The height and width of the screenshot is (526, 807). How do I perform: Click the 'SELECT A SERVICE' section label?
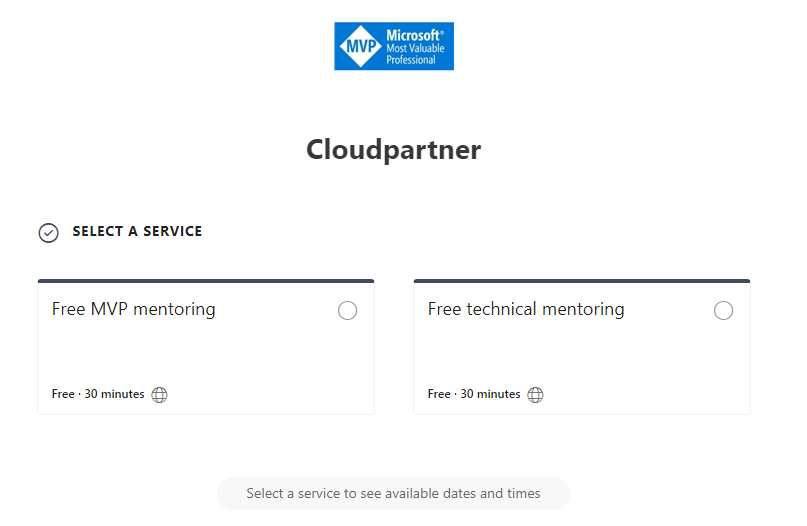coord(137,231)
